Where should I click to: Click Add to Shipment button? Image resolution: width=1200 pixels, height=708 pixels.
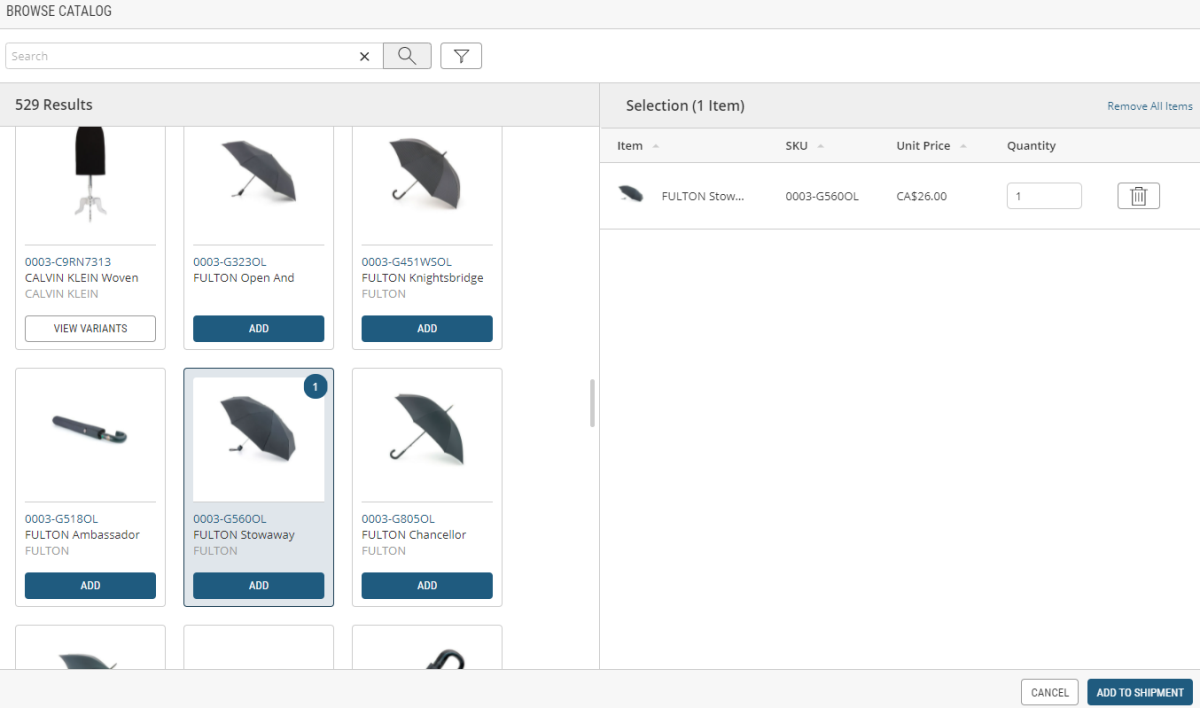point(1139,692)
